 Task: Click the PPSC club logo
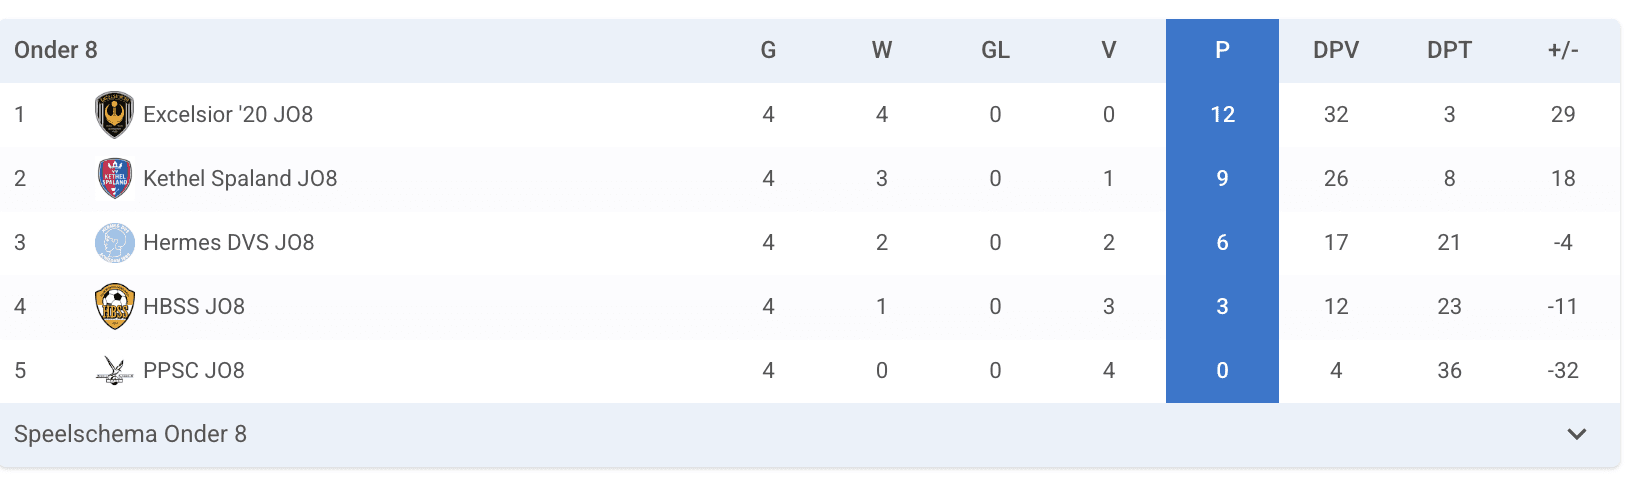(114, 371)
